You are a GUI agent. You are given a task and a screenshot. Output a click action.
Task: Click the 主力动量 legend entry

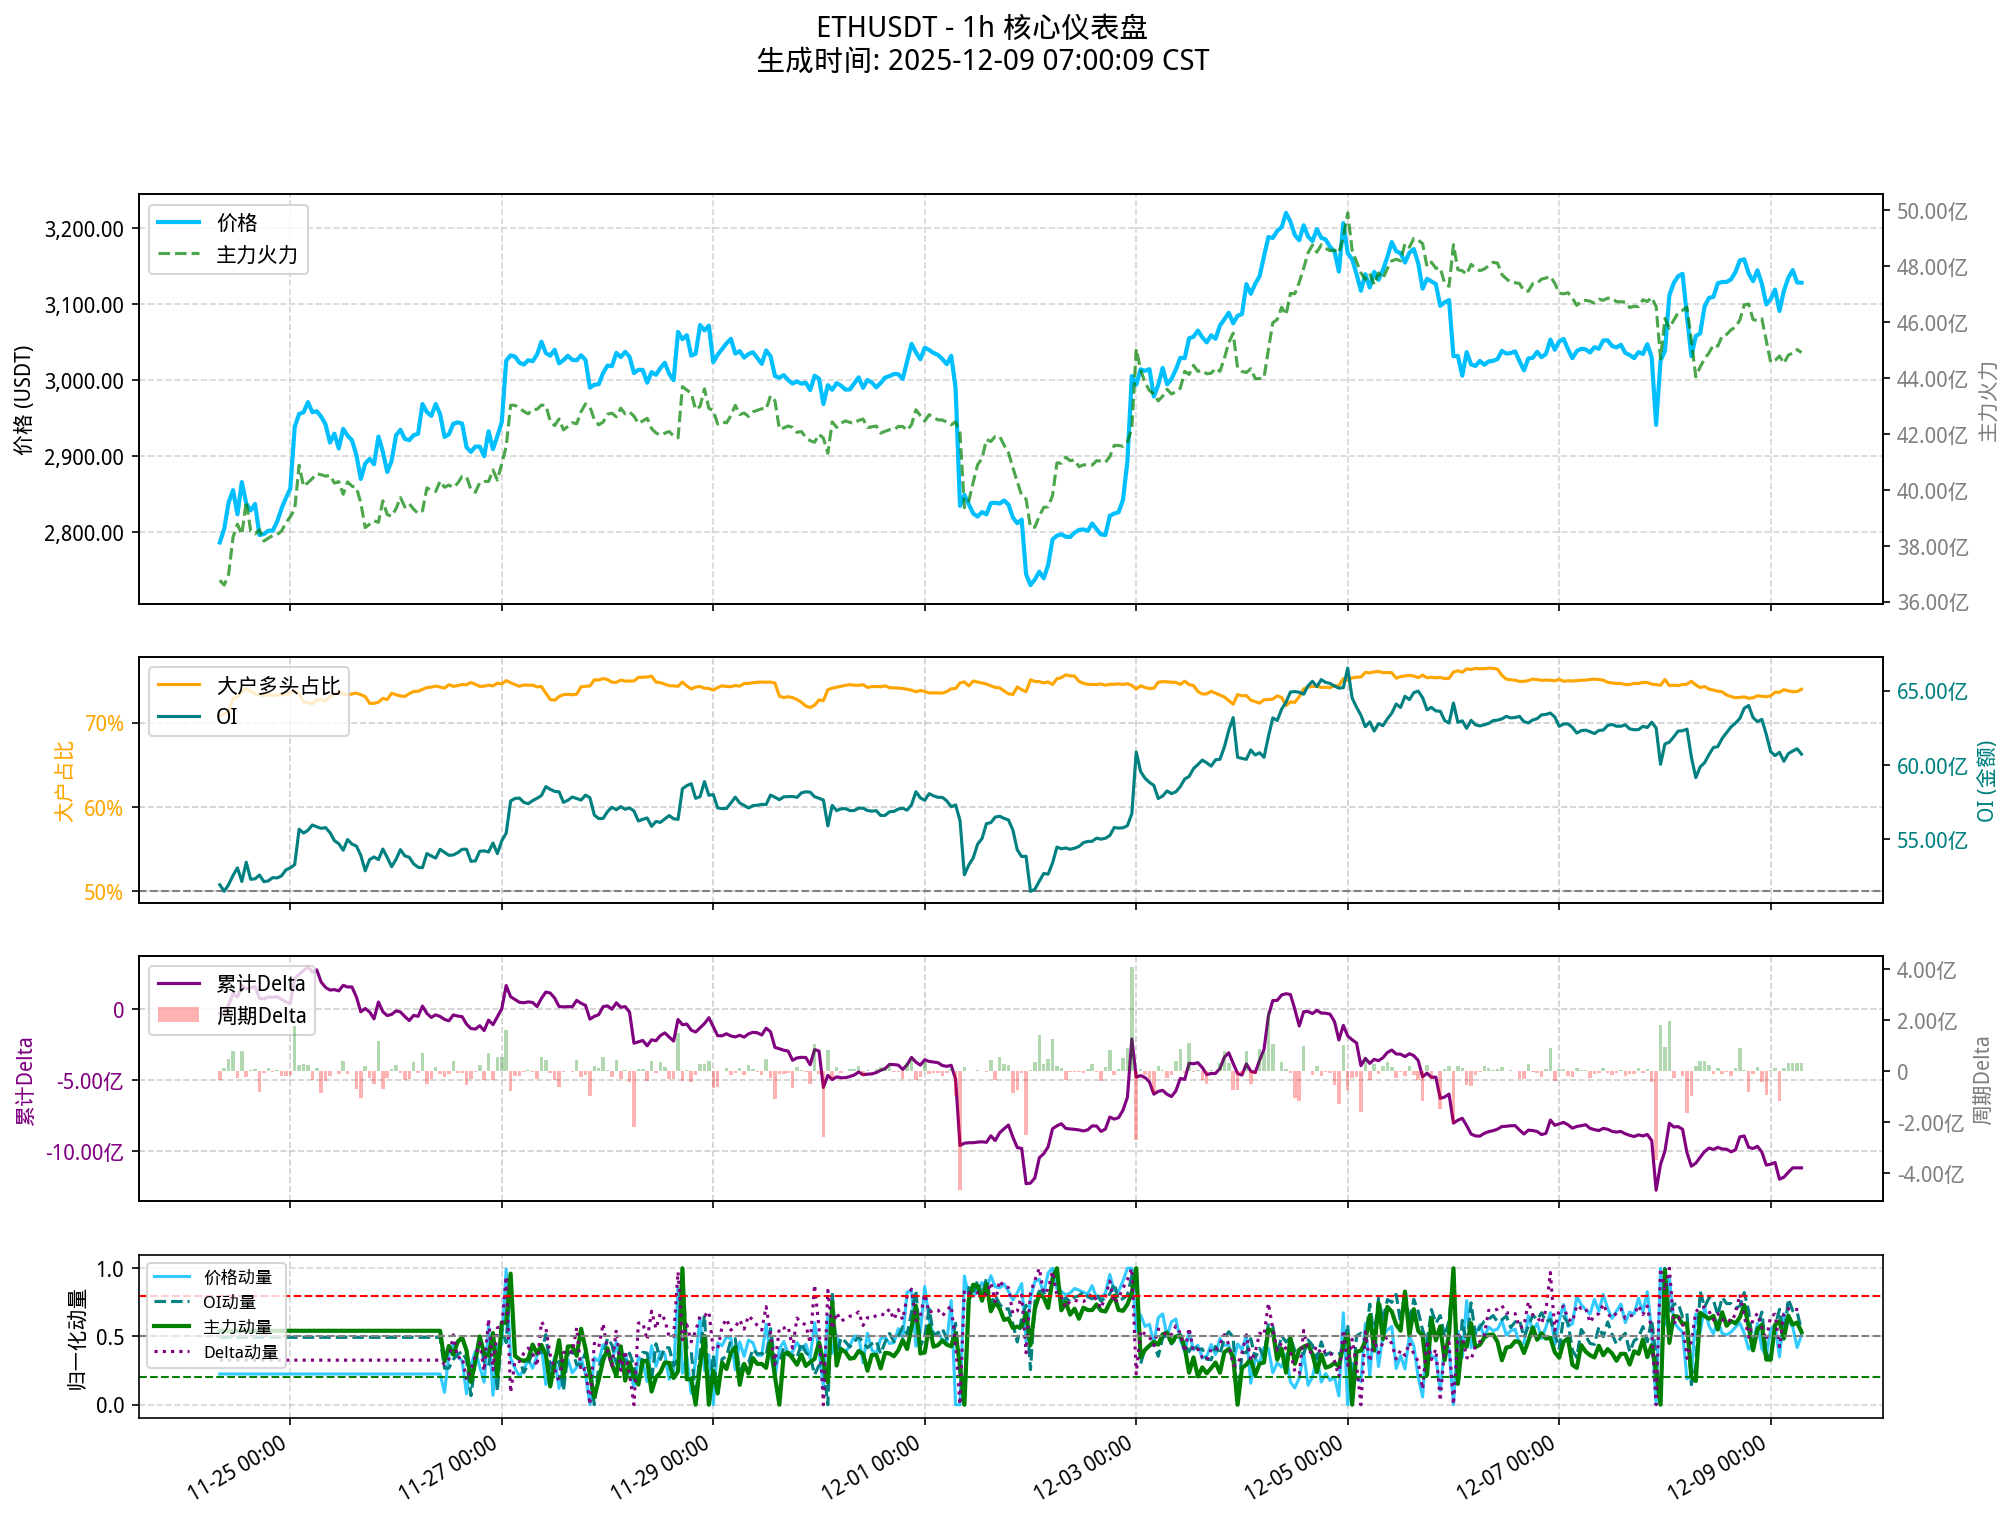tap(238, 1327)
